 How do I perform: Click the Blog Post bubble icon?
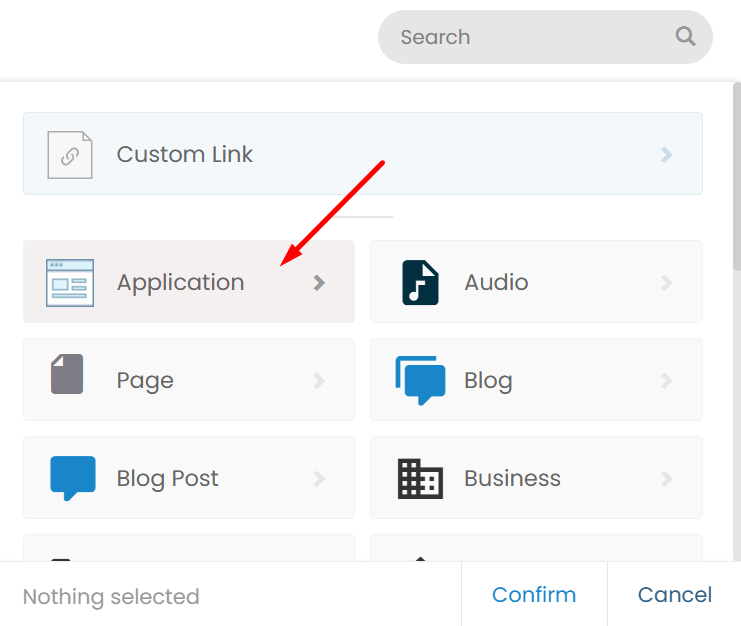coord(73,478)
